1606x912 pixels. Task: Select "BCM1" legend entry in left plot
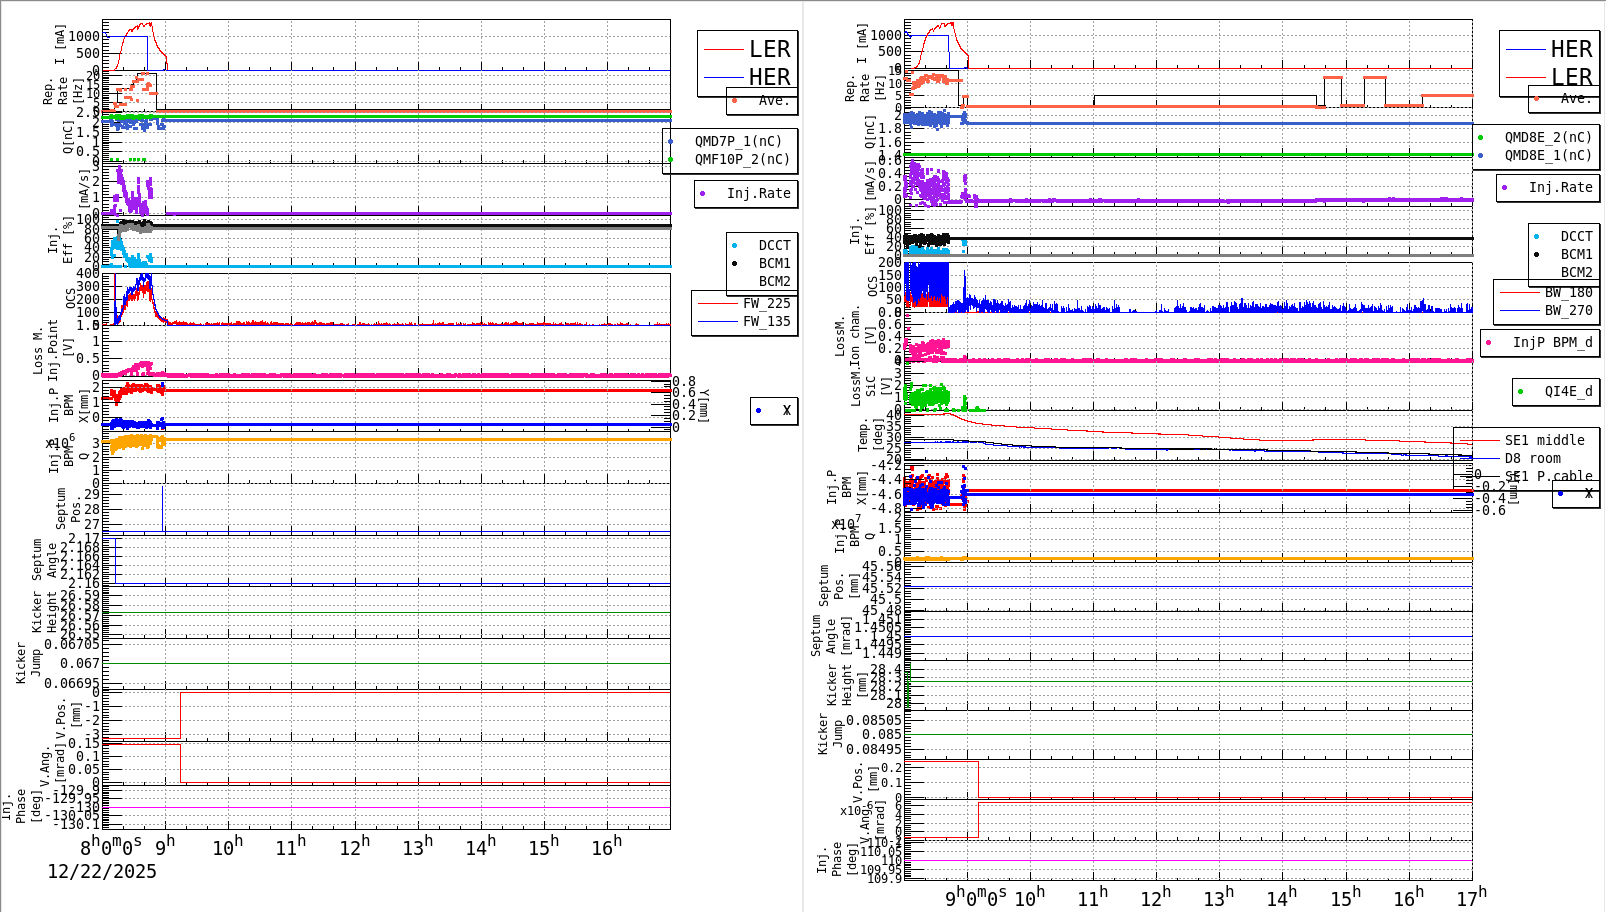(x=774, y=263)
